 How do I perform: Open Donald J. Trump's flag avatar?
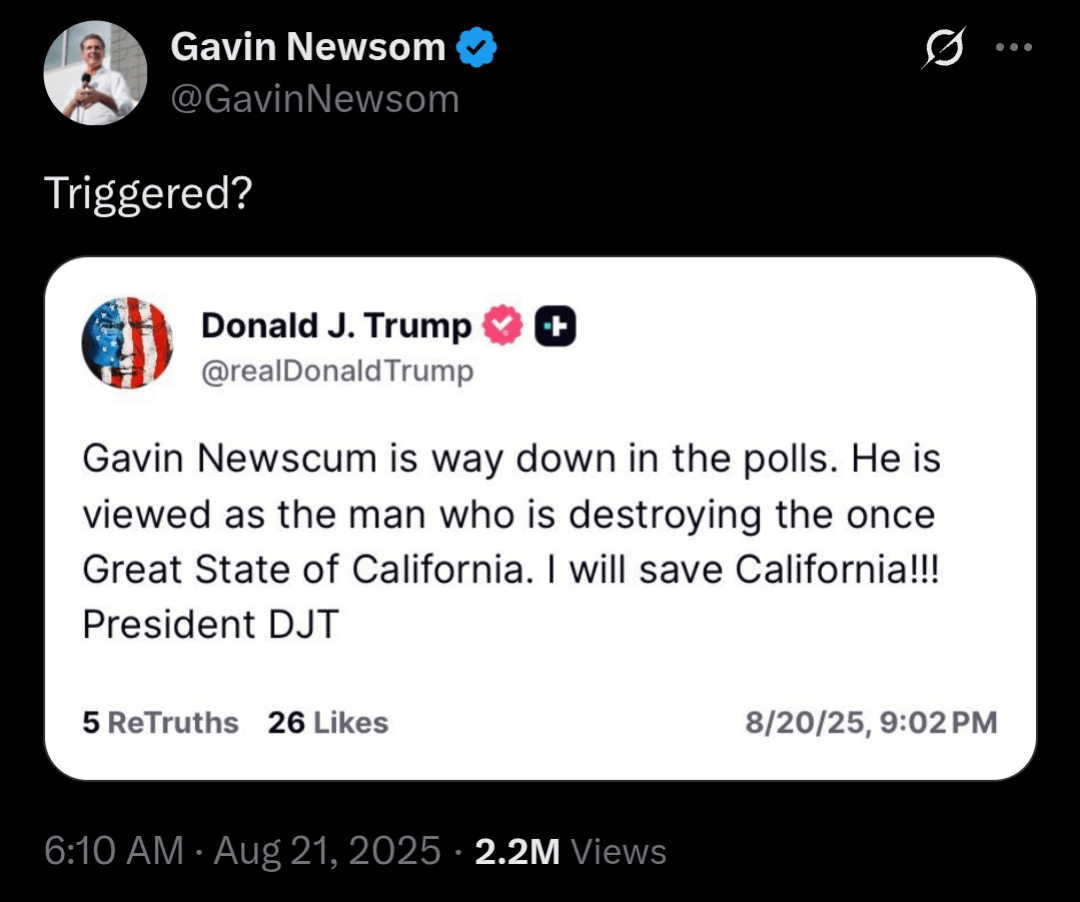click(x=127, y=343)
